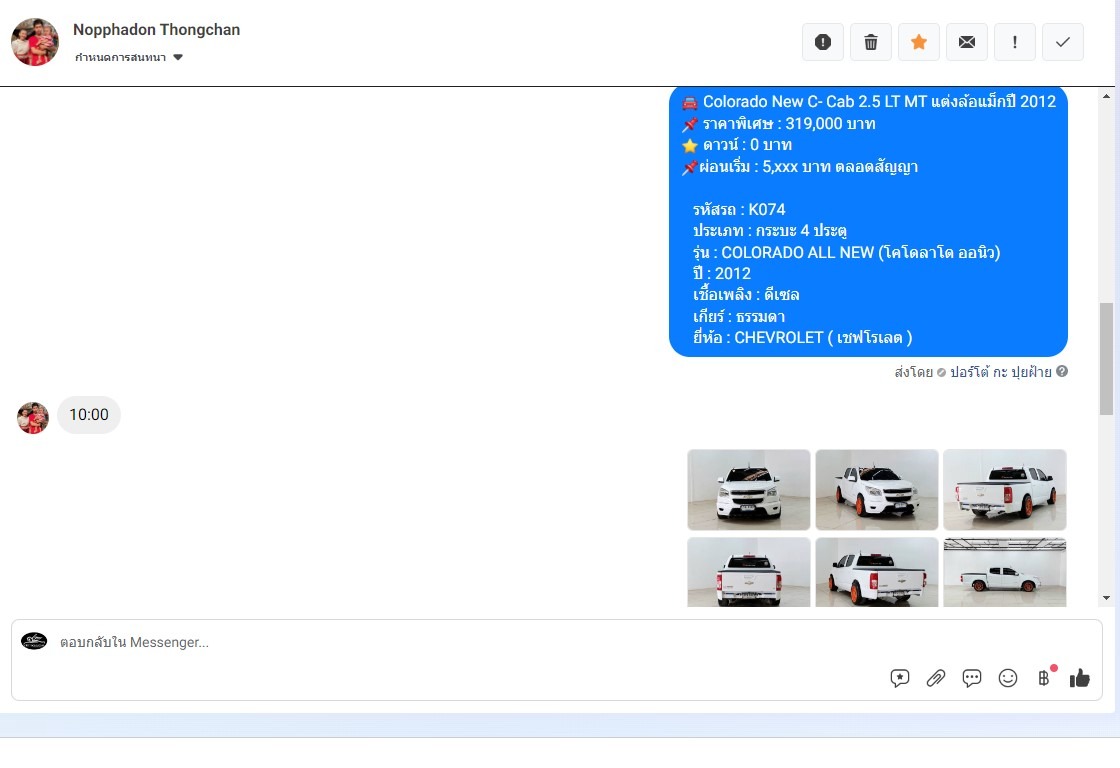Delete conversation with trash icon
The height and width of the screenshot is (768, 1120).
[x=870, y=42]
